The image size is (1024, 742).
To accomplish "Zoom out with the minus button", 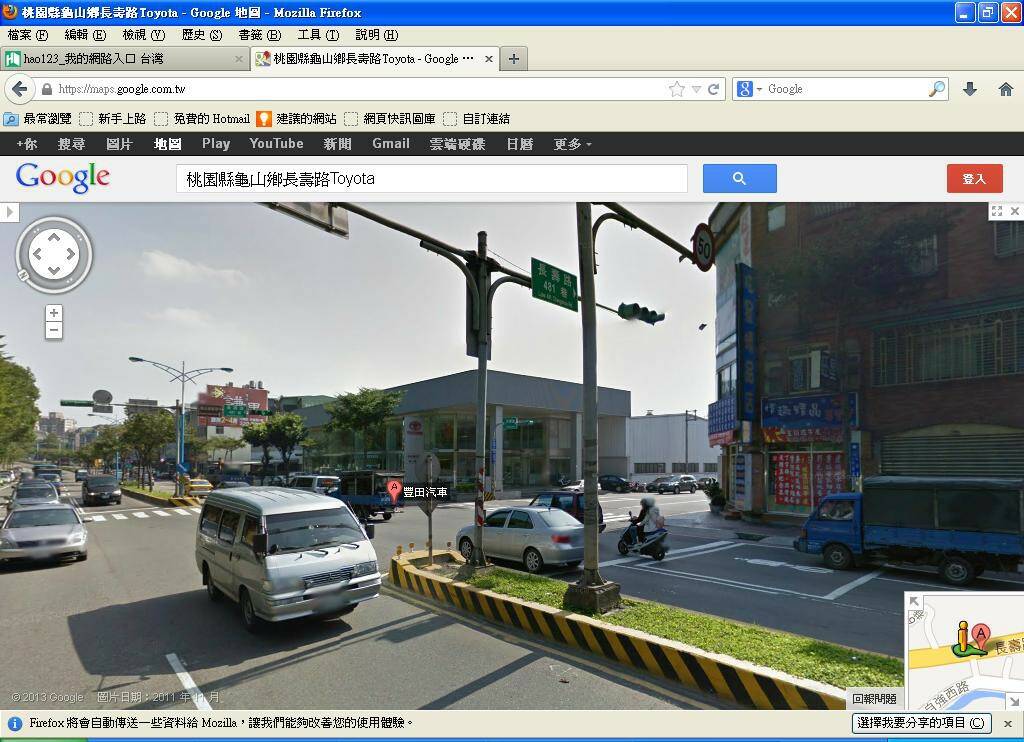I will click(54, 331).
